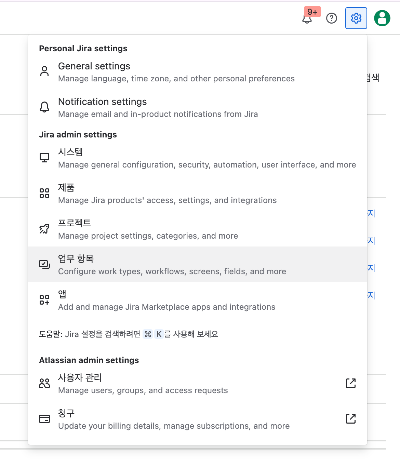Click the monitor icon beside 시스템

[44, 157]
